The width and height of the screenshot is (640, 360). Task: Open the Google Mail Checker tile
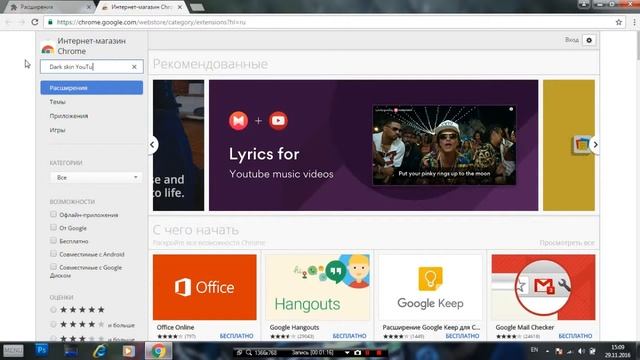pyautogui.click(x=543, y=287)
